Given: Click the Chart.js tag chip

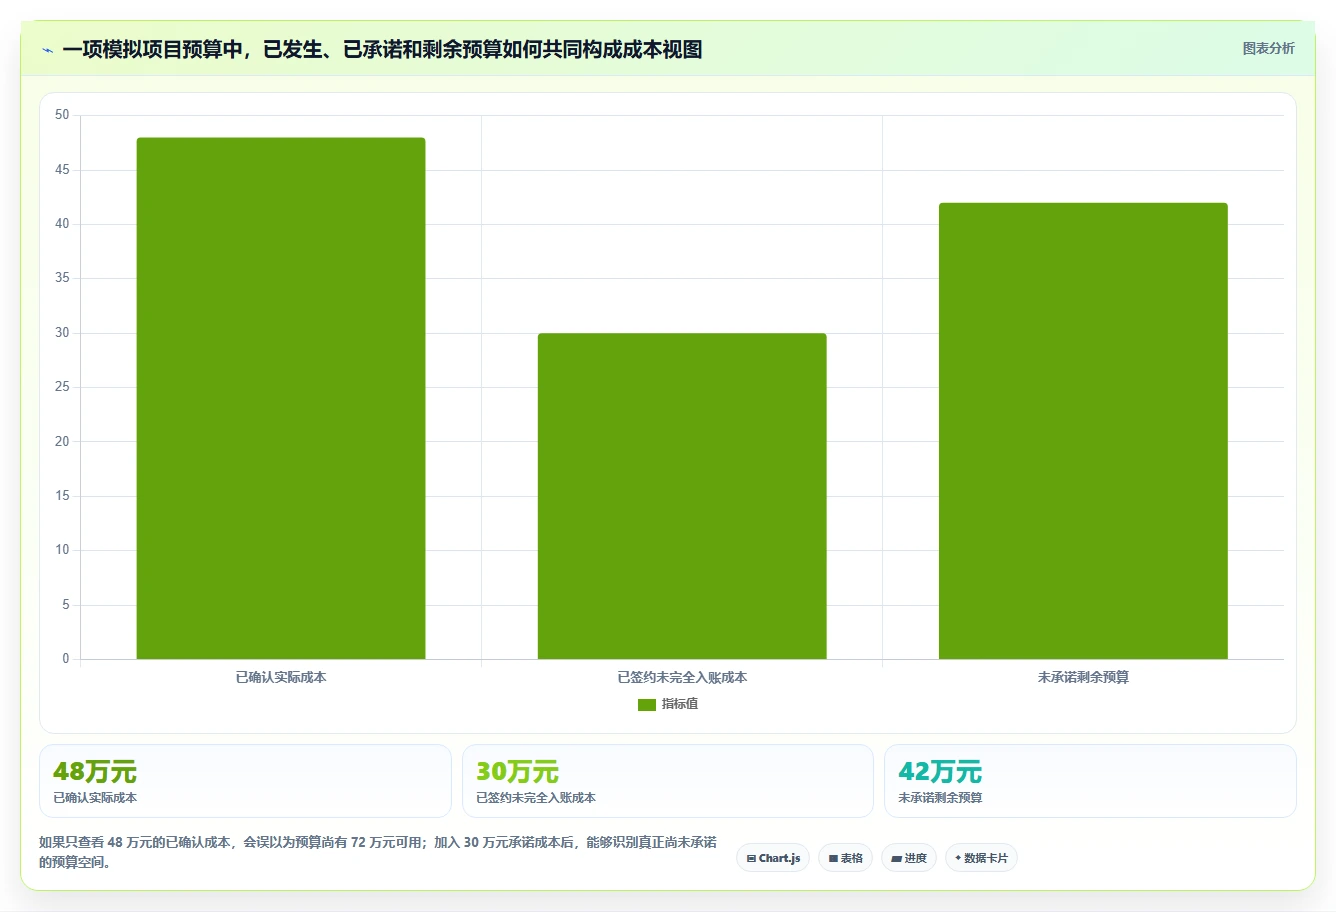Looking at the screenshot, I should pos(773,858).
